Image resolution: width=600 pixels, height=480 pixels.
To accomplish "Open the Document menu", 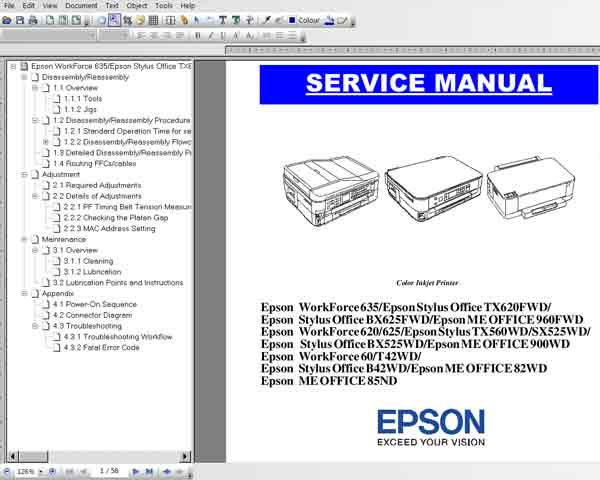I will (81, 5).
